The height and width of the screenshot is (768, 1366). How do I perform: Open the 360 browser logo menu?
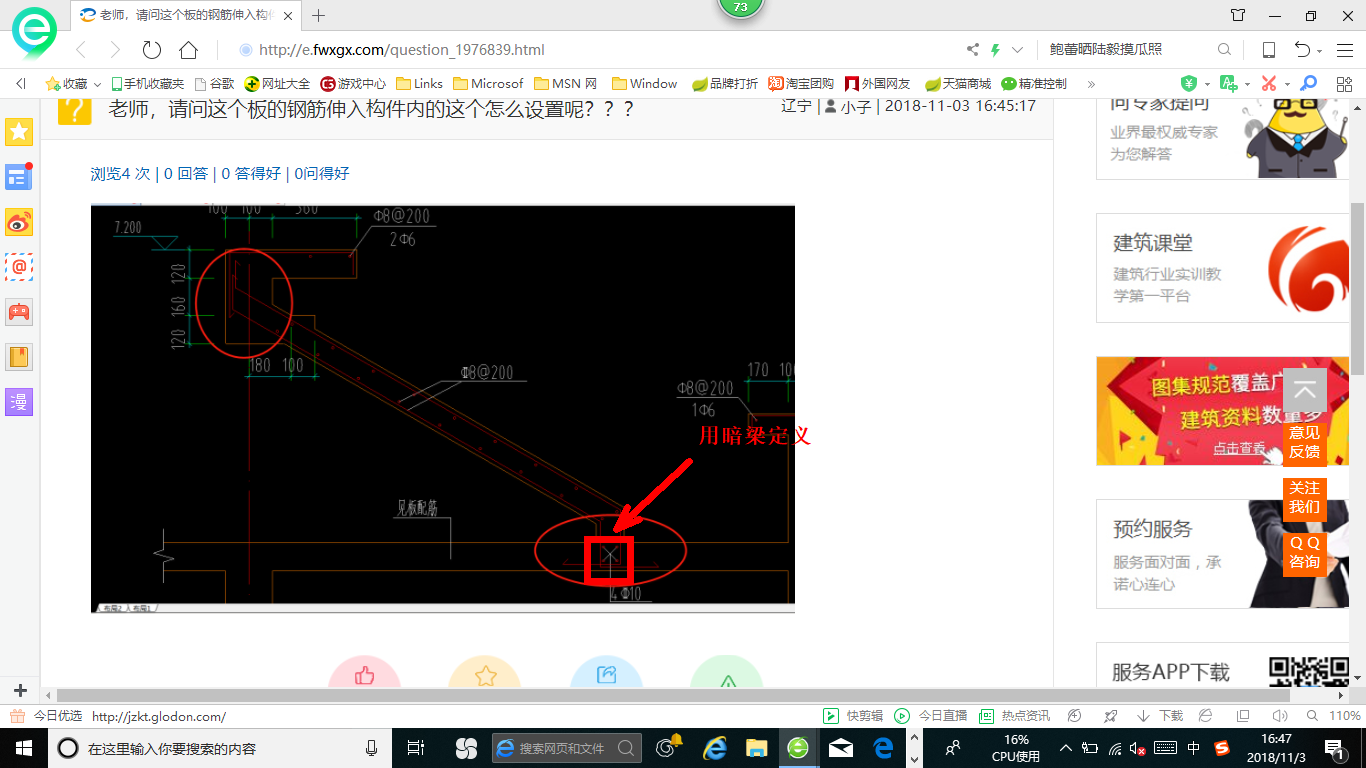click(34, 34)
